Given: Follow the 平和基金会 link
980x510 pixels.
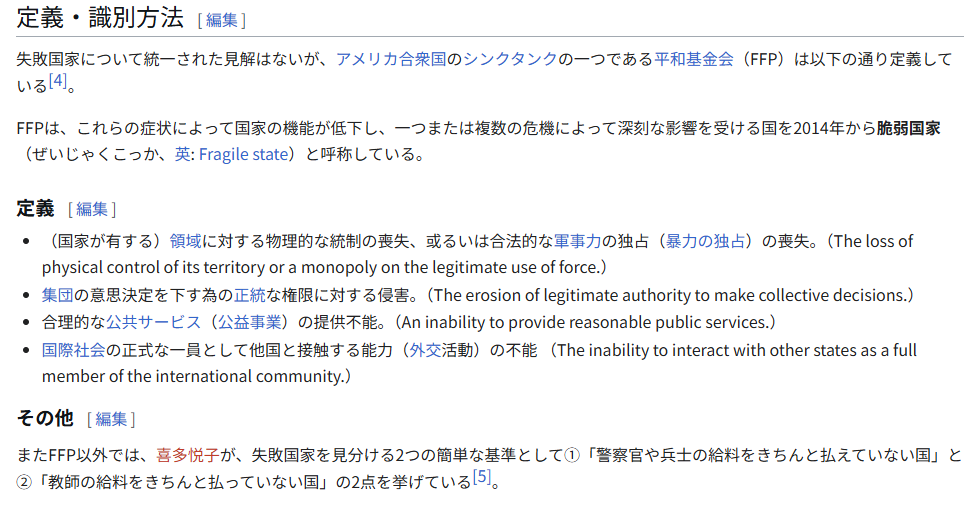Looking at the screenshot, I should pos(694,59).
